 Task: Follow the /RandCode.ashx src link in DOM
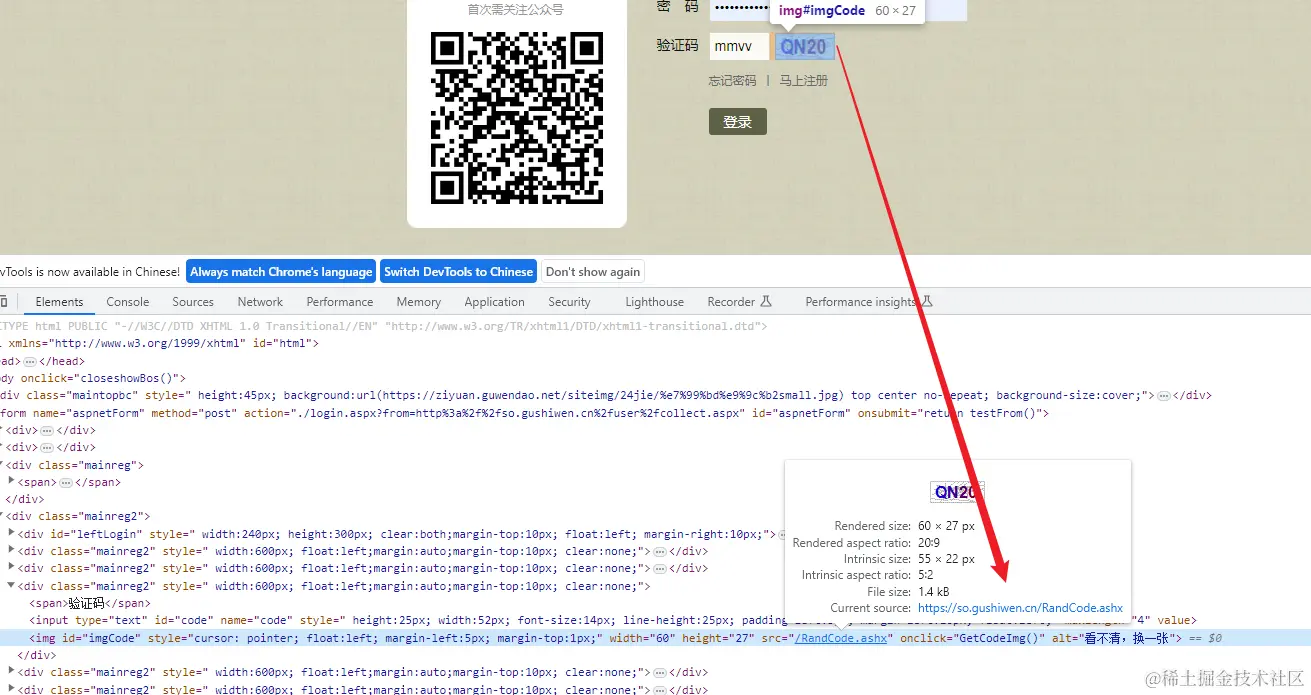click(x=841, y=638)
